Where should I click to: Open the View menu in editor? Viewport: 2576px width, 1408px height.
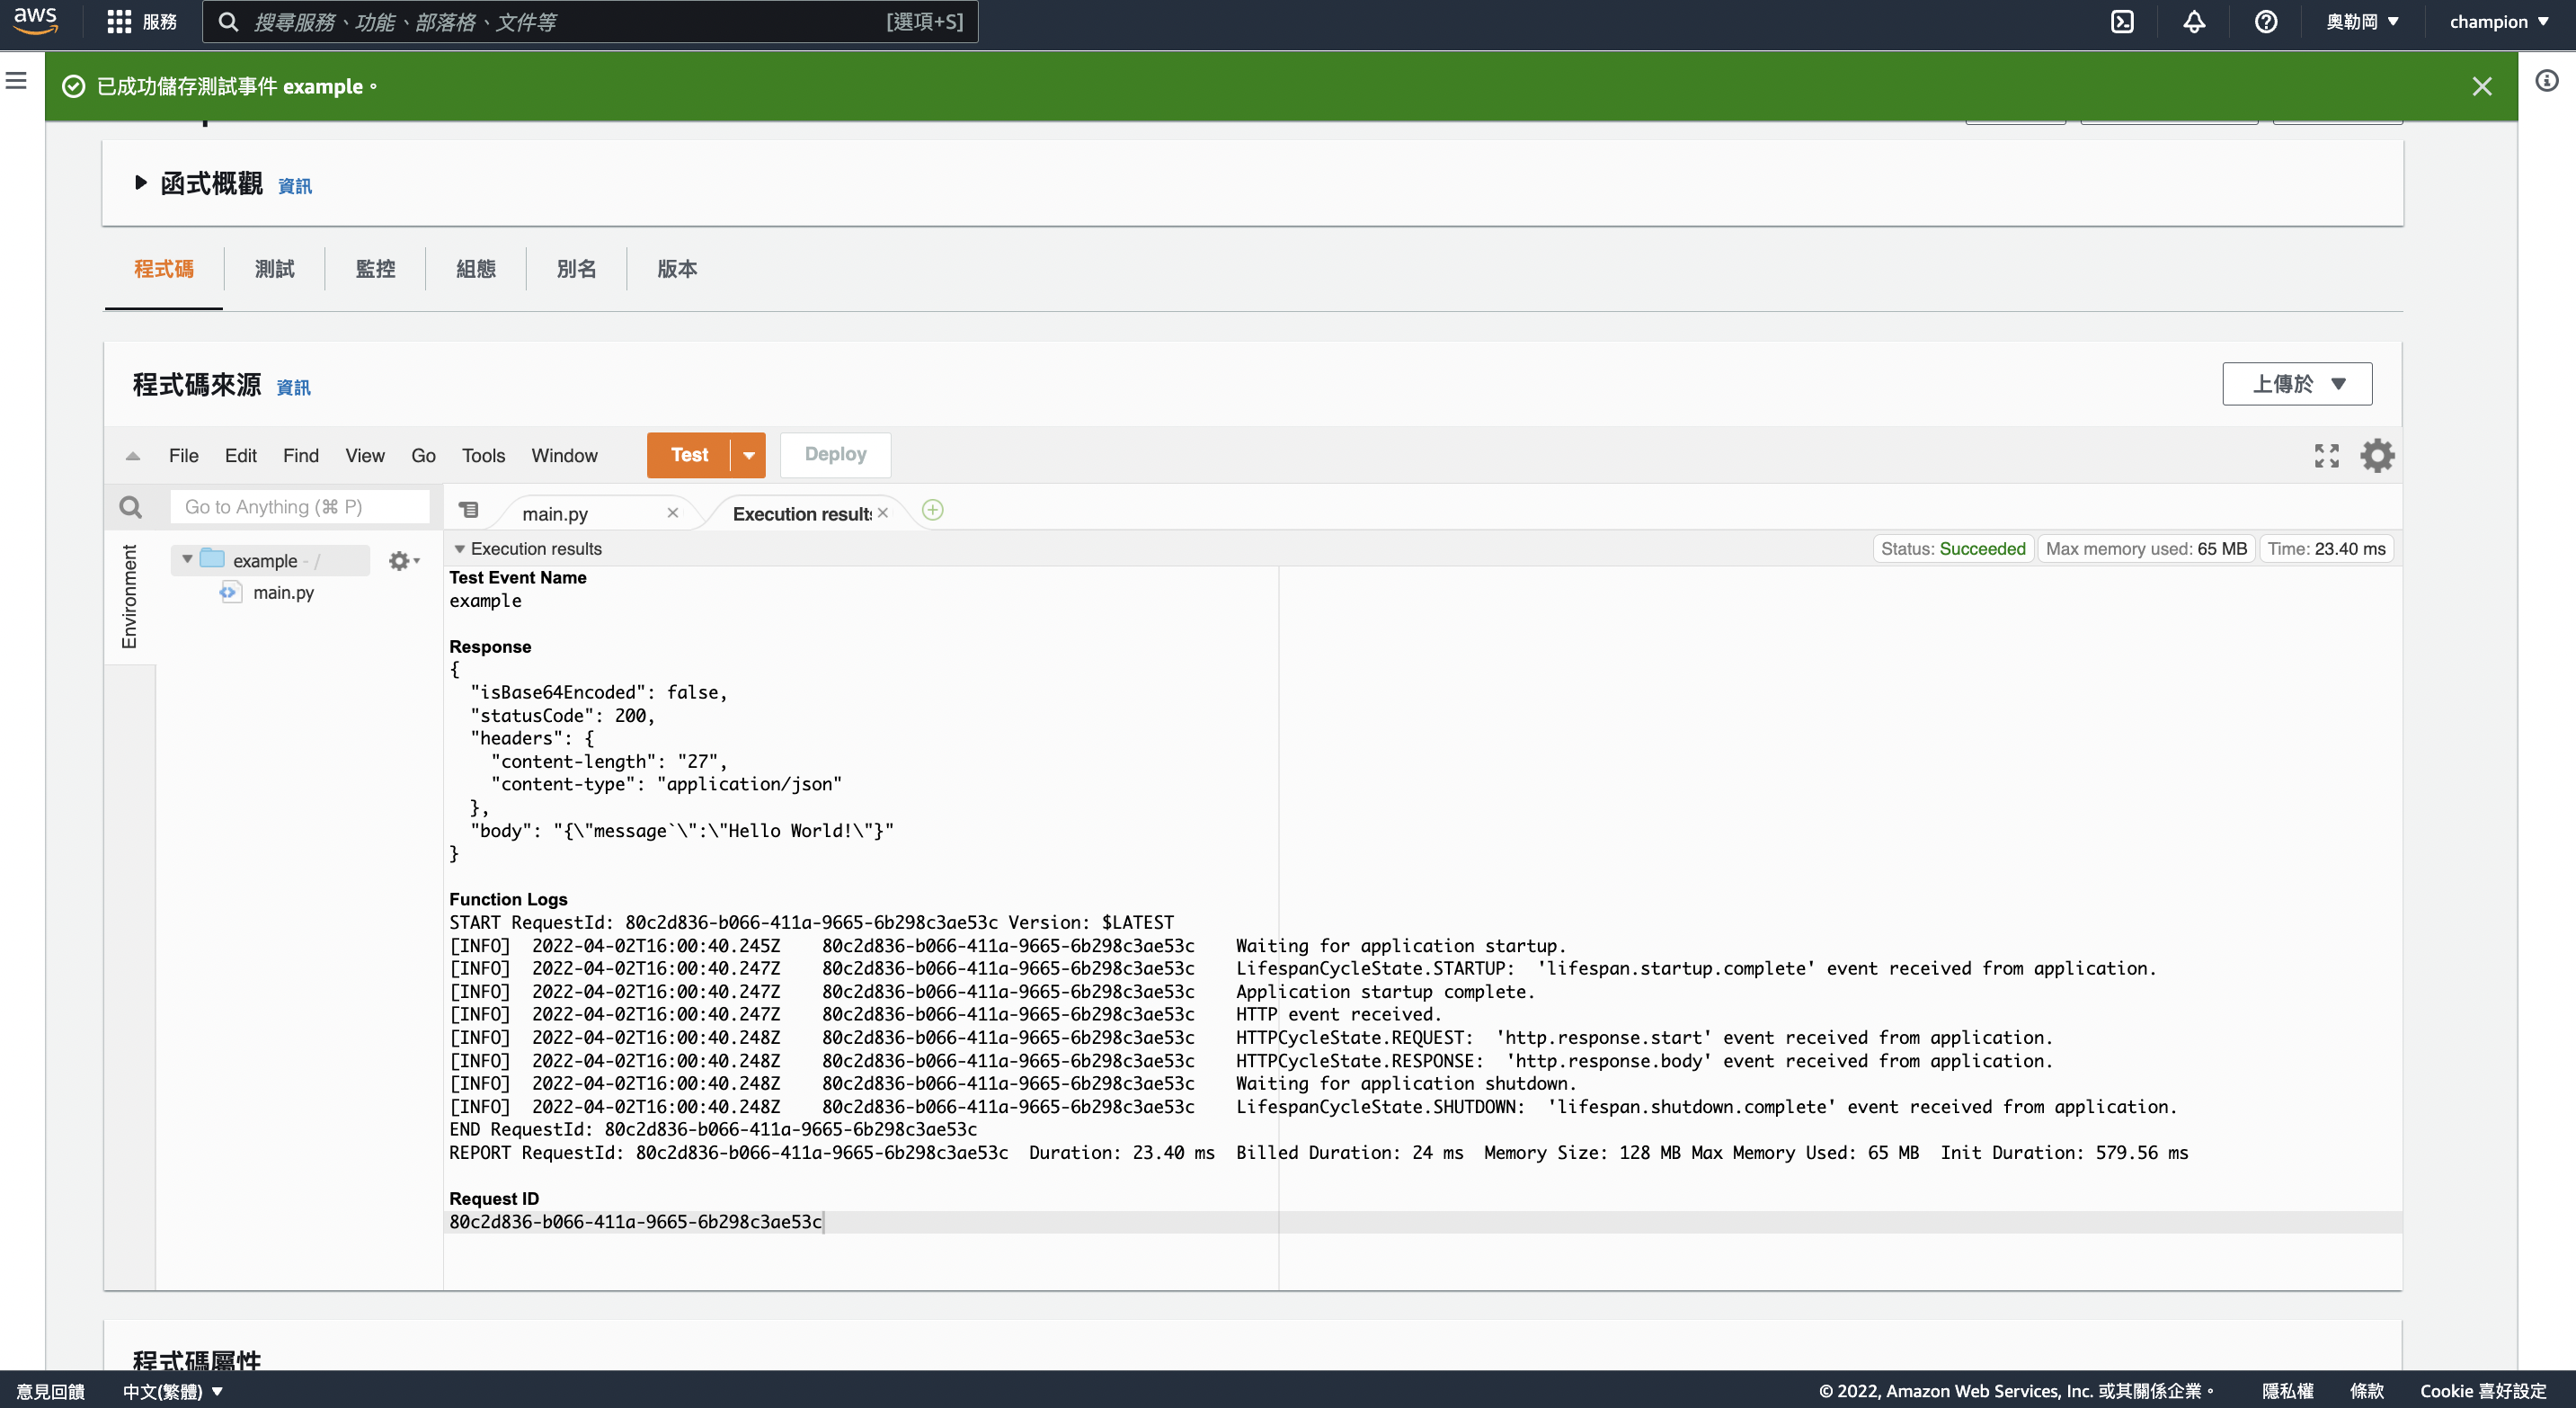365,456
